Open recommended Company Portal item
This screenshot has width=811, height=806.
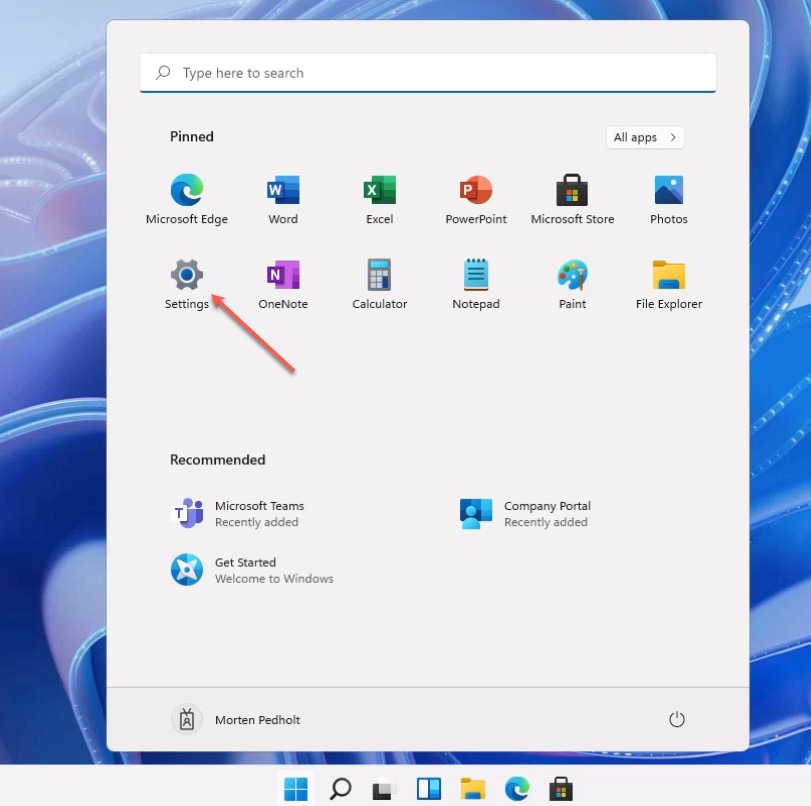(x=525, y=513)
